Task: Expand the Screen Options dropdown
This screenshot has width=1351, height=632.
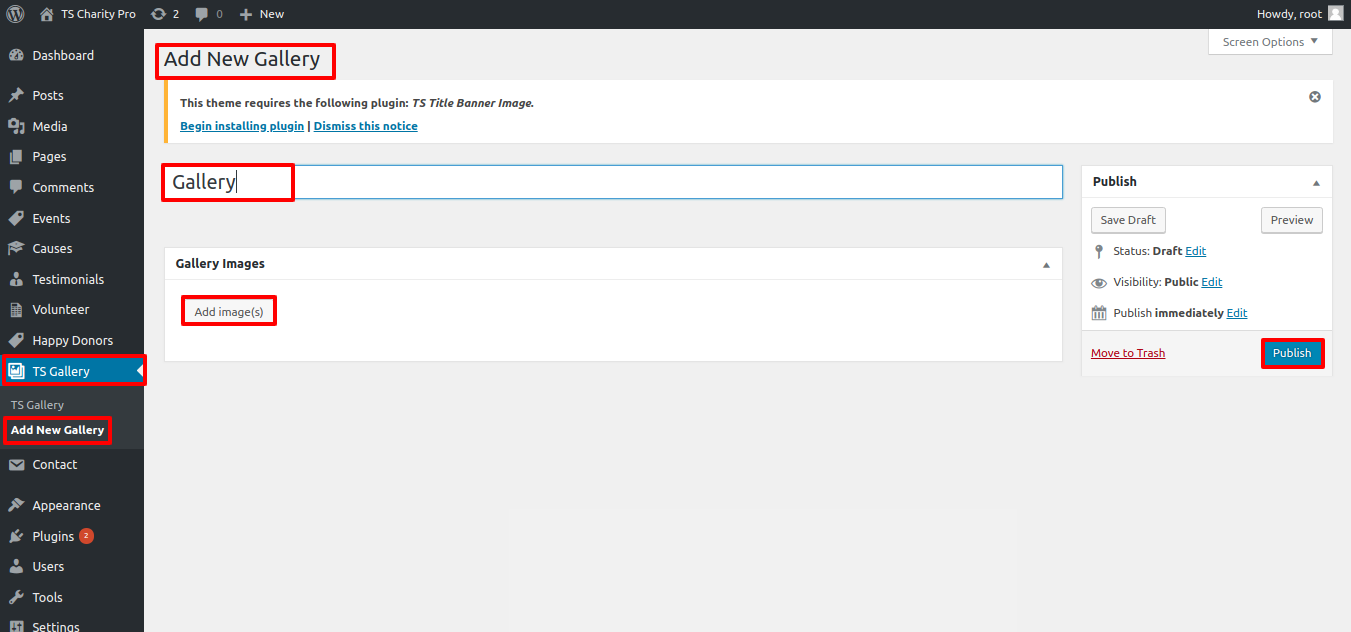Action: [1270, 42]
